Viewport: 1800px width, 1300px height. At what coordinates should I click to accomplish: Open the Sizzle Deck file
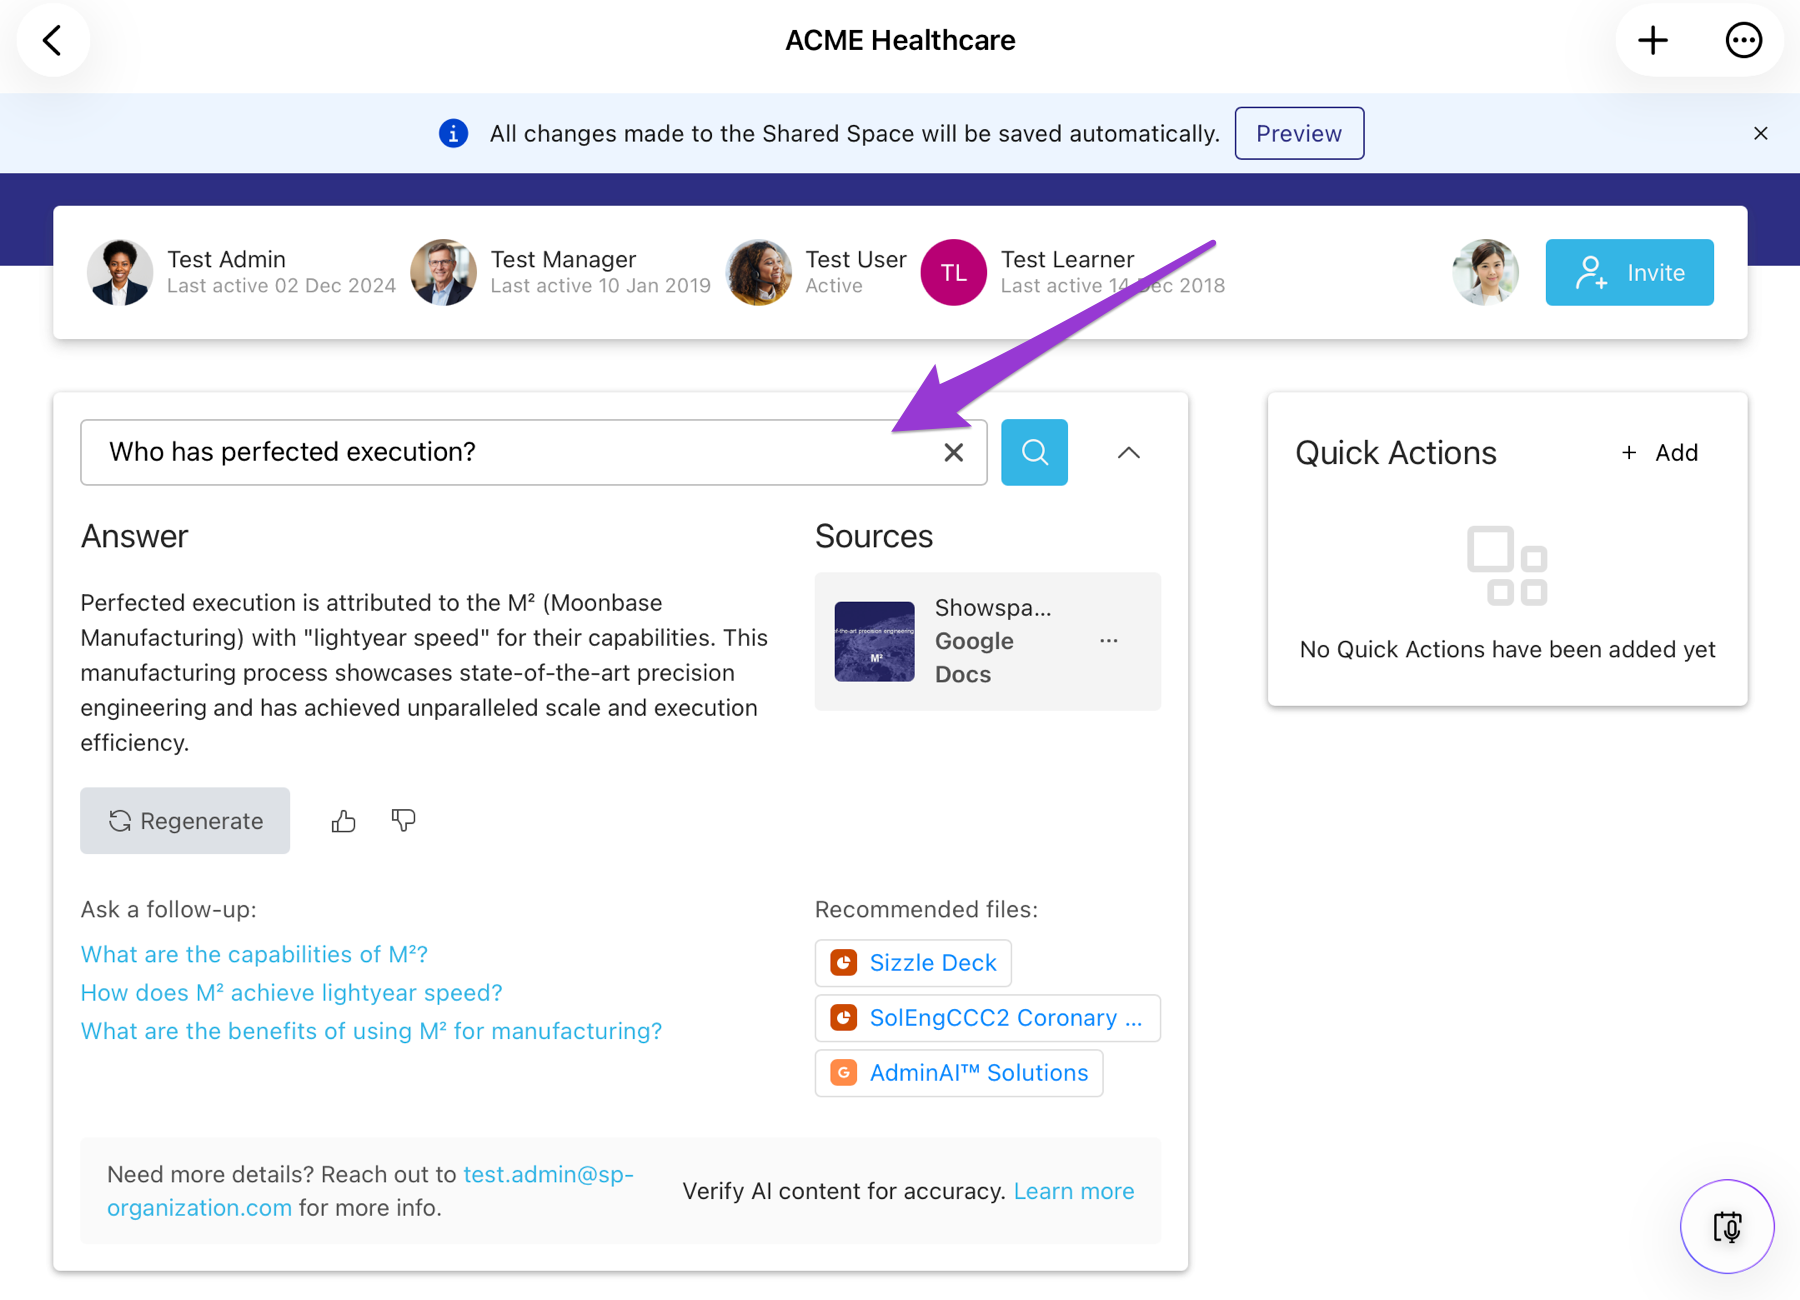pos(913,962)
